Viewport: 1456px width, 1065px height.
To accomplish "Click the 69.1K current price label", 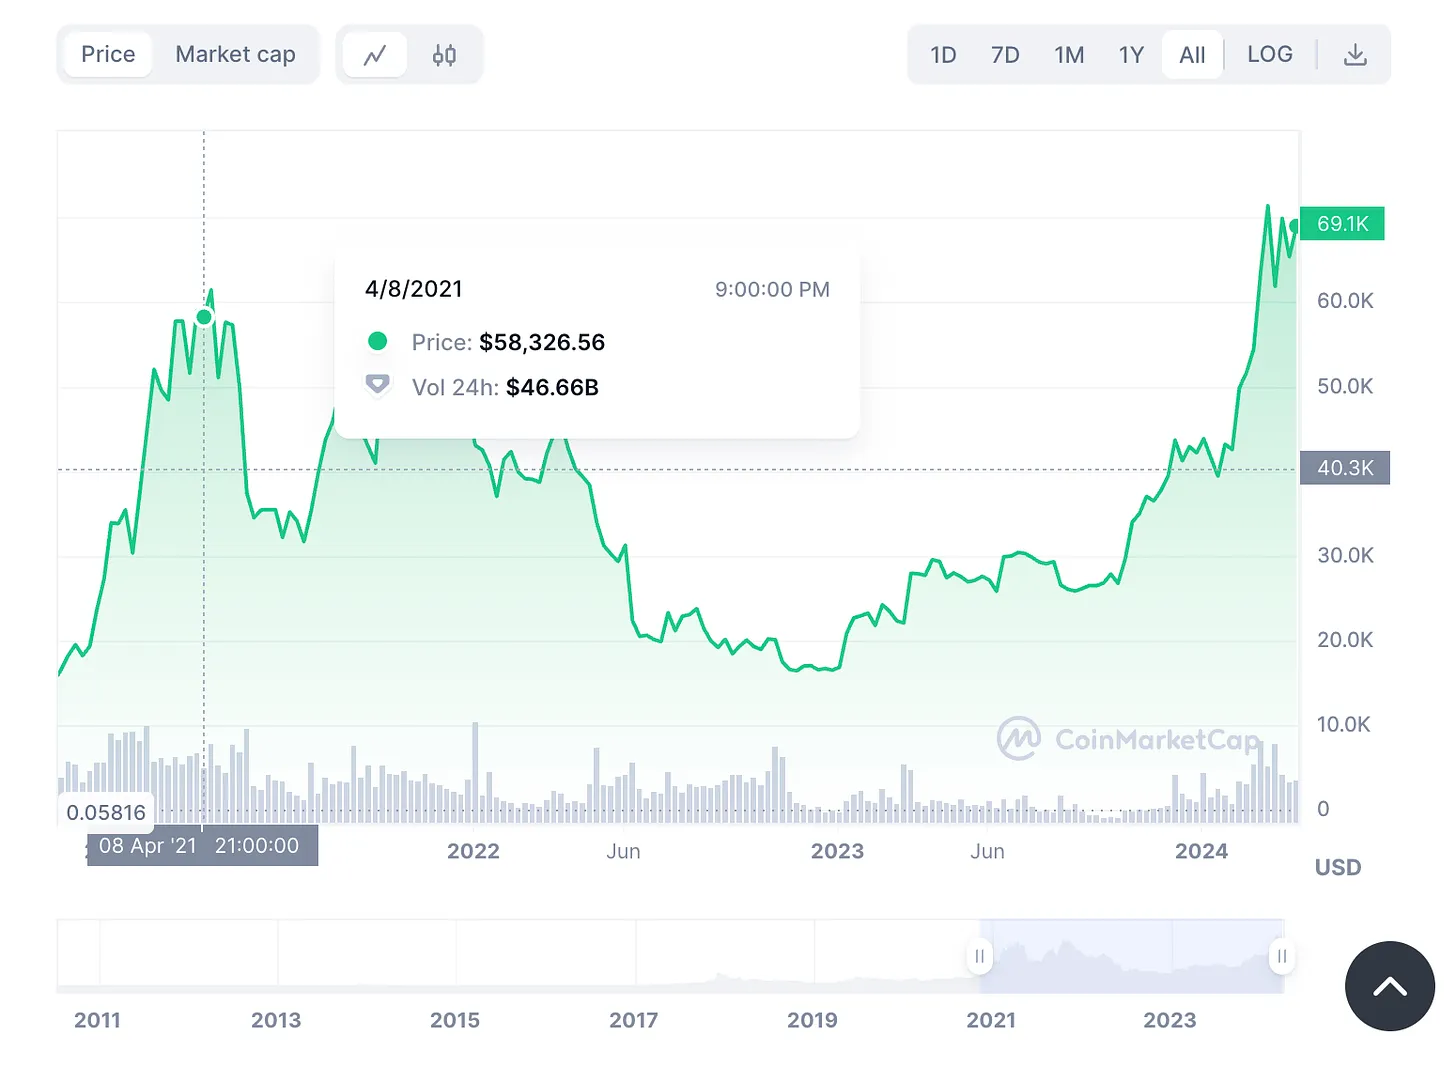I will (1342, 223).
